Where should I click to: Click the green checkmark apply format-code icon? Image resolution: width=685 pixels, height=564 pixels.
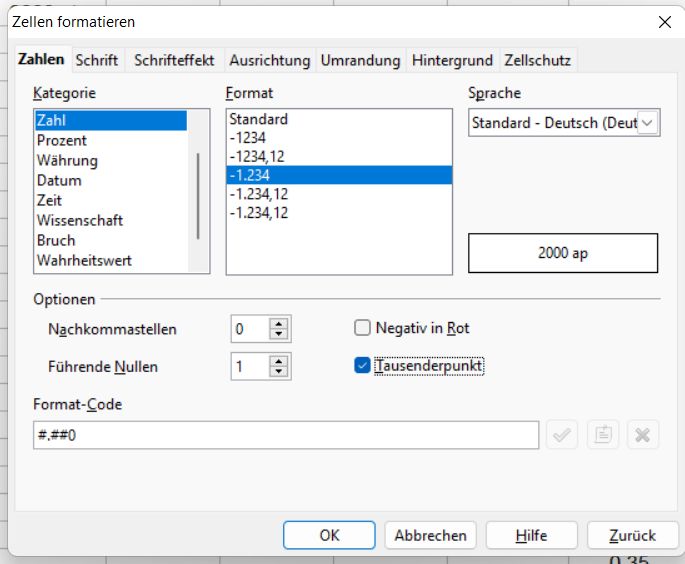(562, 435)
